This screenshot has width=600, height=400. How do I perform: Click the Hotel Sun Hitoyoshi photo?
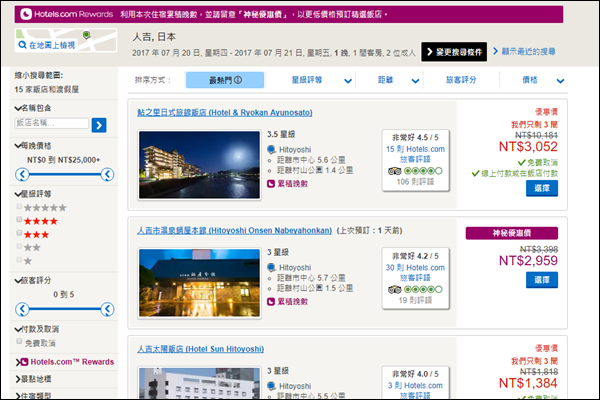pos(199,383)
